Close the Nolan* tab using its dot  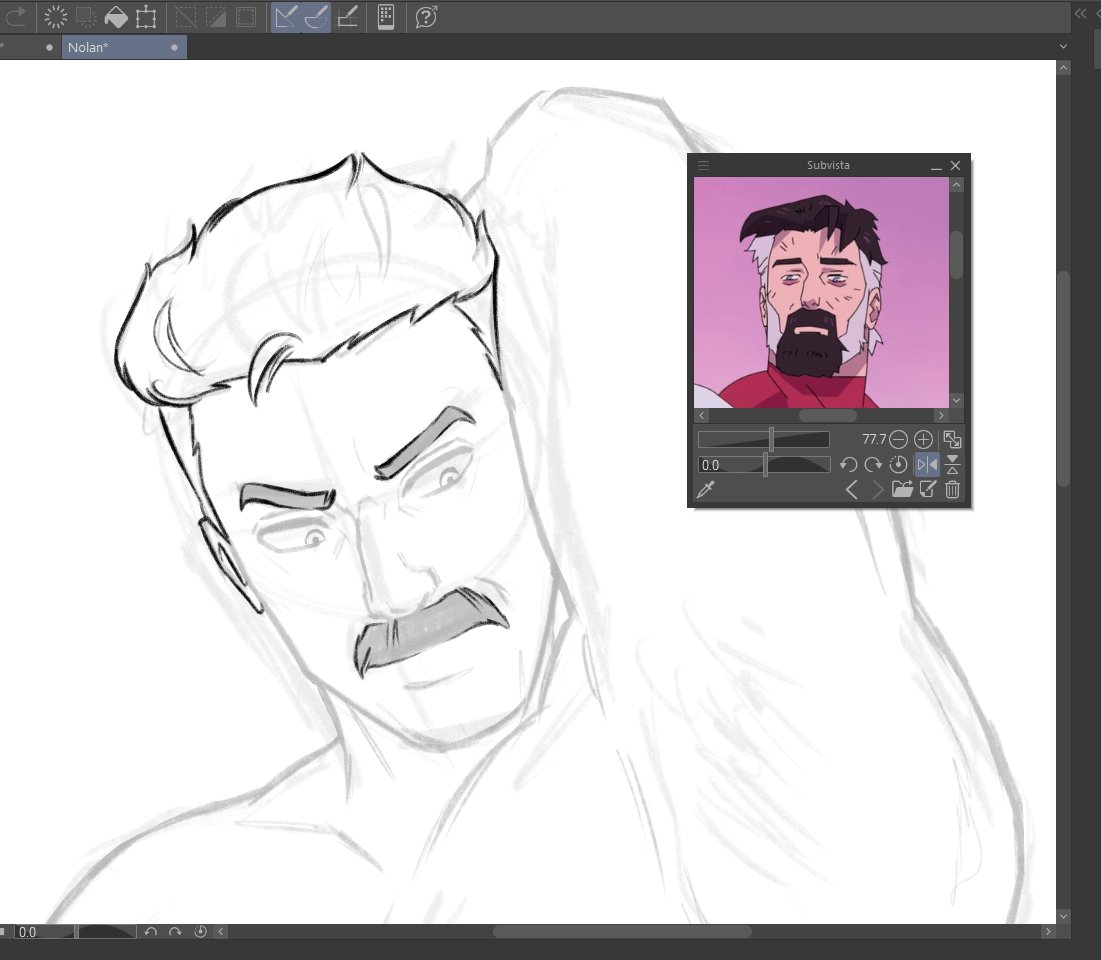click(174, 47)
